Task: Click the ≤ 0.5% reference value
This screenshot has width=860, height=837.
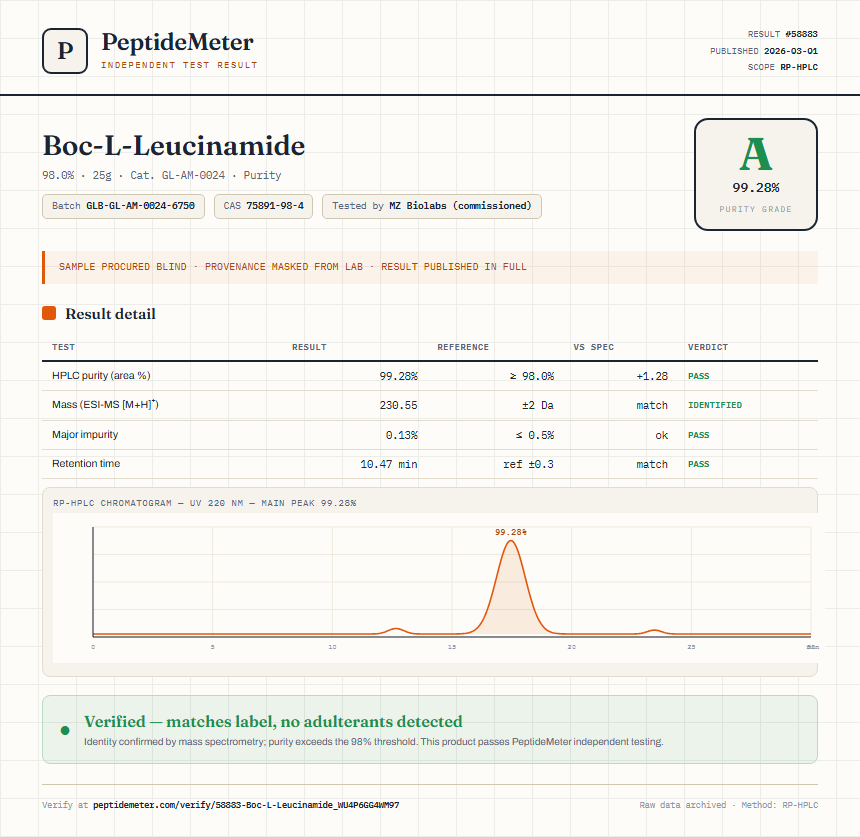Action: 535,435
